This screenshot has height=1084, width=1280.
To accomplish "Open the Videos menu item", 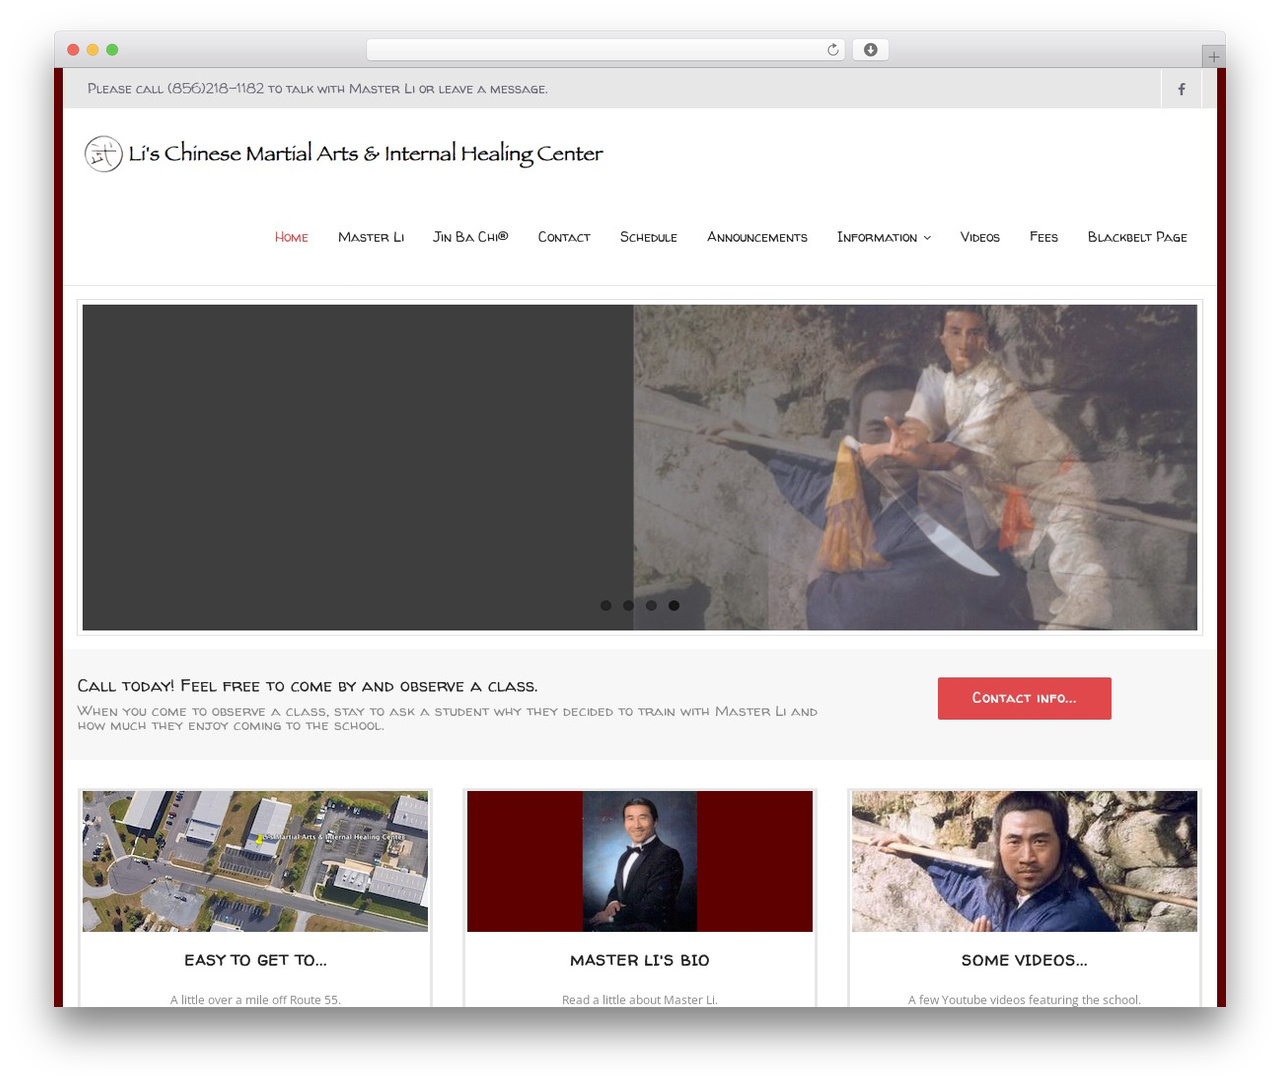I will (980, 237).
